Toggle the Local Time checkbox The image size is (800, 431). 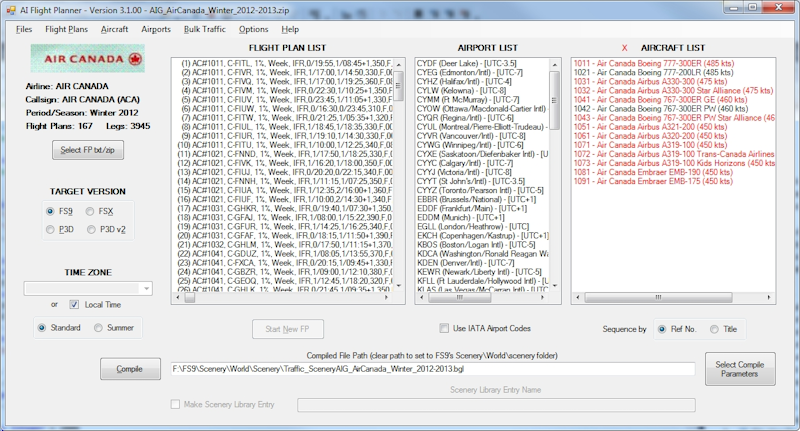74,305
